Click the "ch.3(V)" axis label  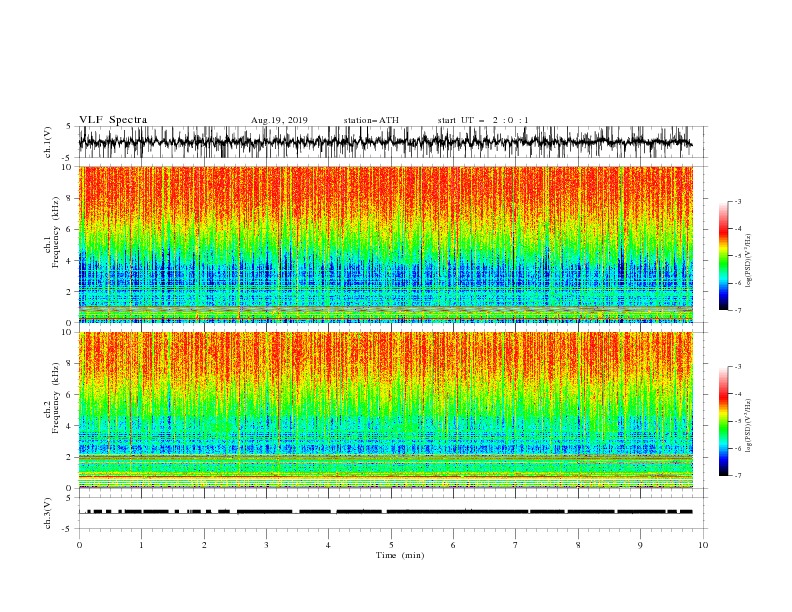tap(48, 513)
